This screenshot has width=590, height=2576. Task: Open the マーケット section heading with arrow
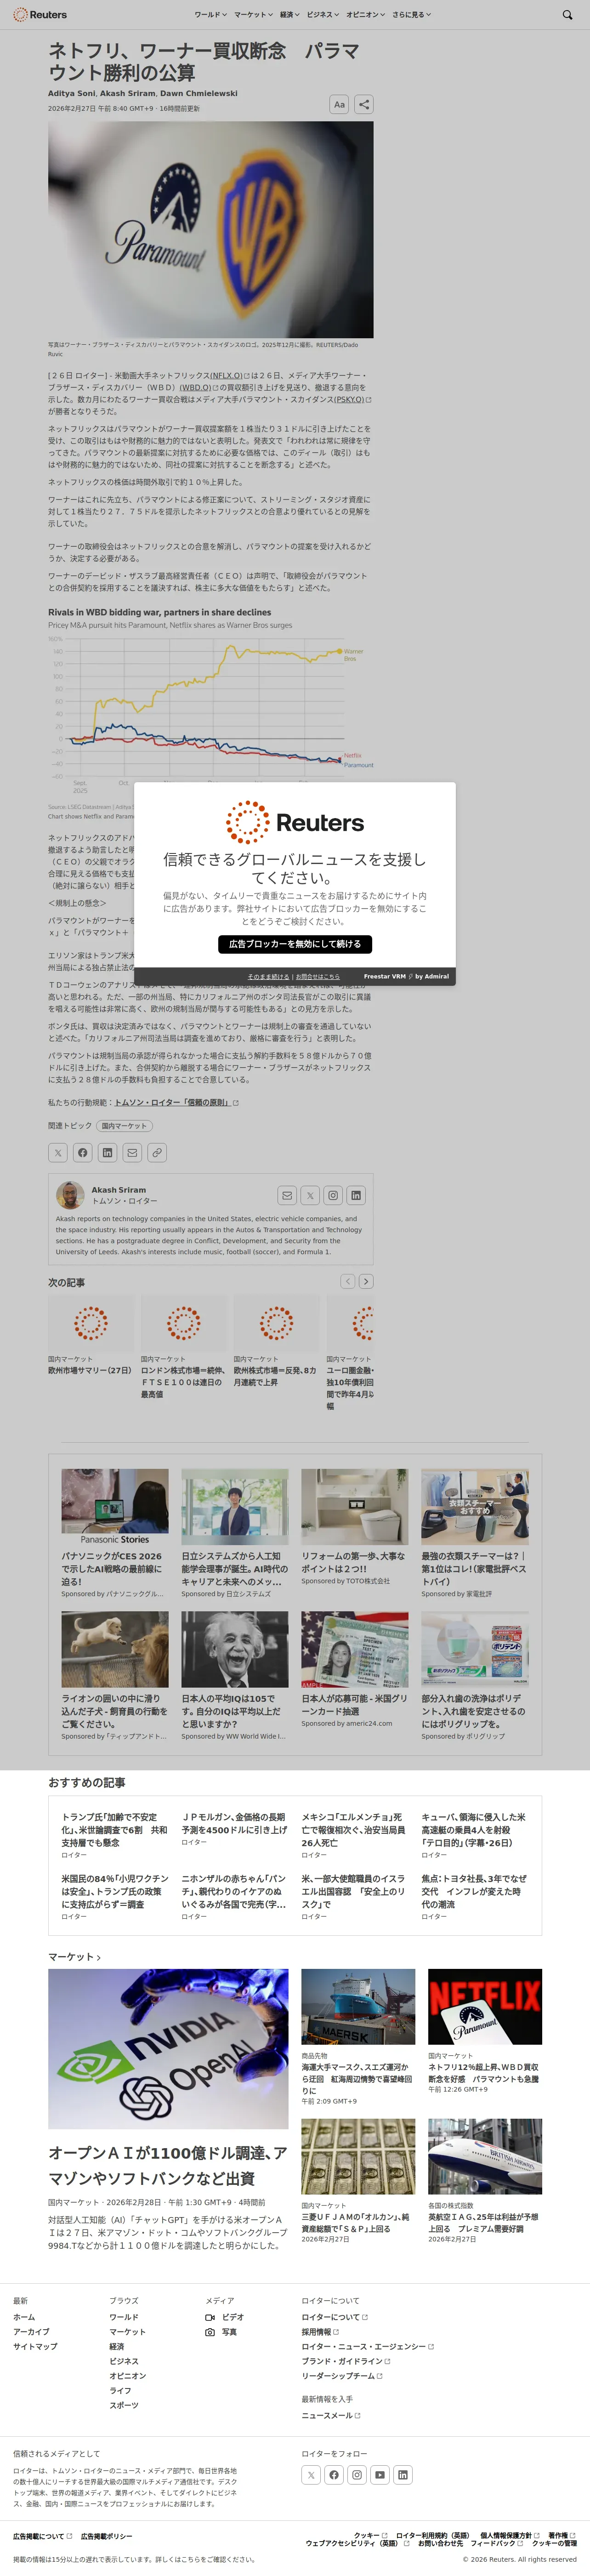(x=75, y=1956)
